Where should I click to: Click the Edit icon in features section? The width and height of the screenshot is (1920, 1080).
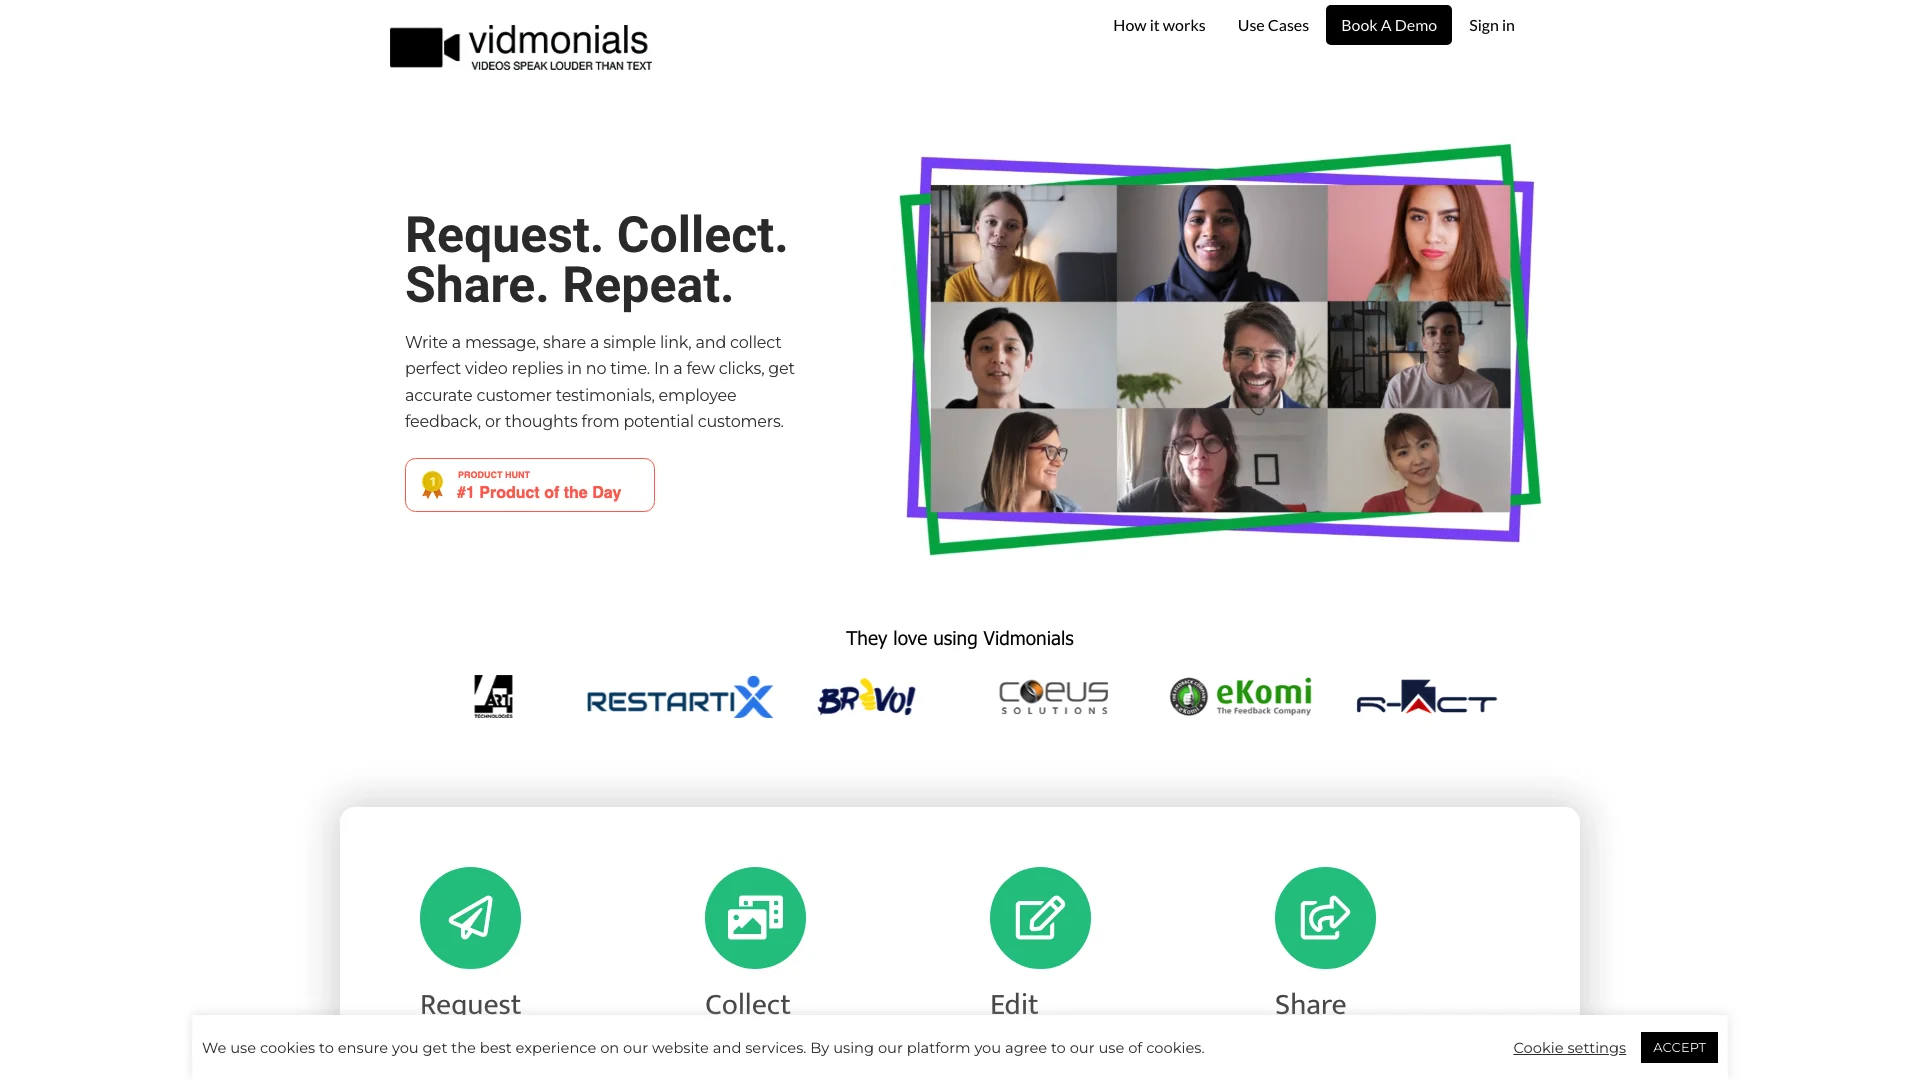1040,918
